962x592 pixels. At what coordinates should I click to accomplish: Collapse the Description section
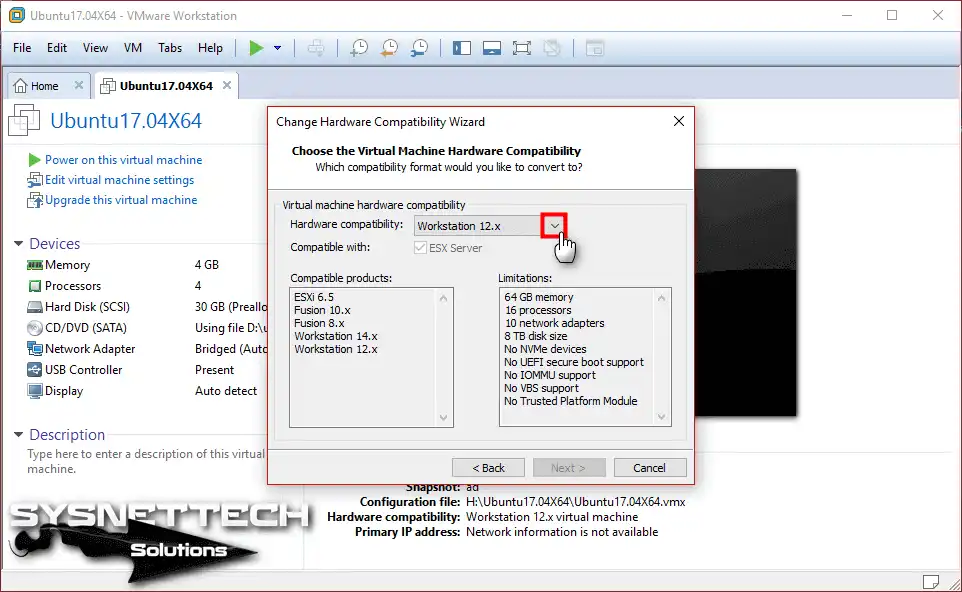click(x=18, y=434)
